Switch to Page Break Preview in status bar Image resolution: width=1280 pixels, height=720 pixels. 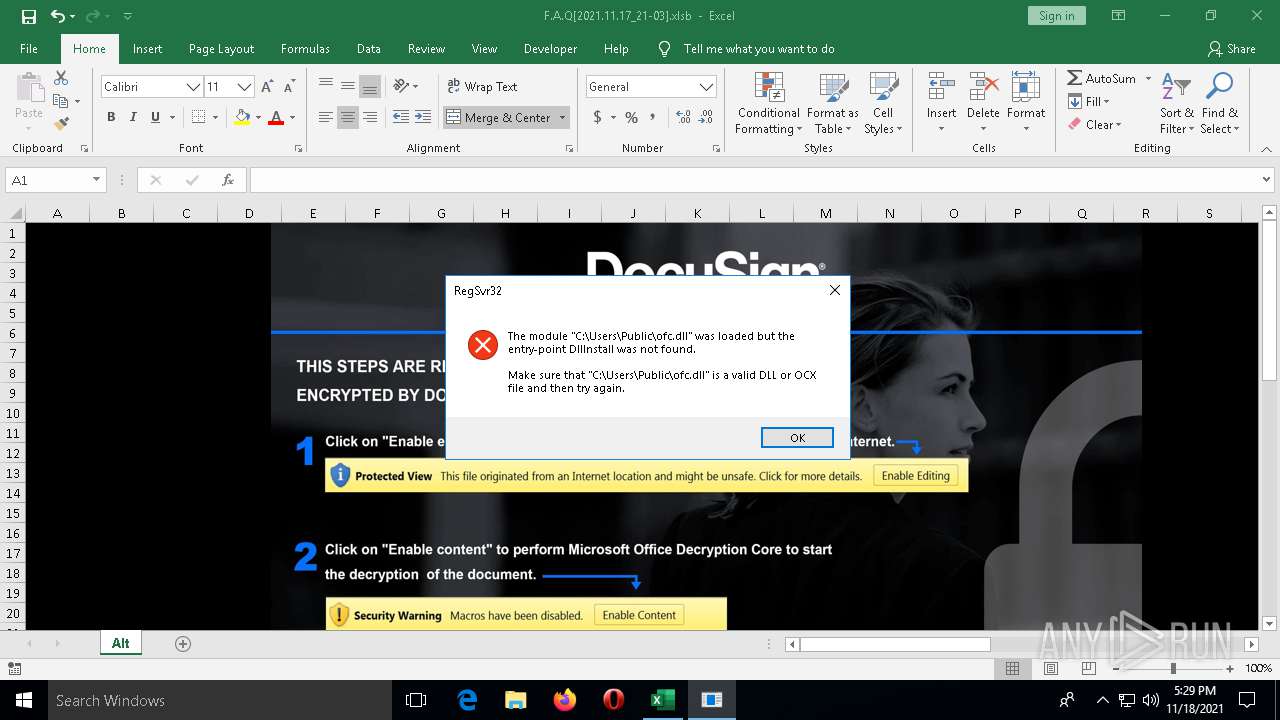click(x=1089, y=668)
